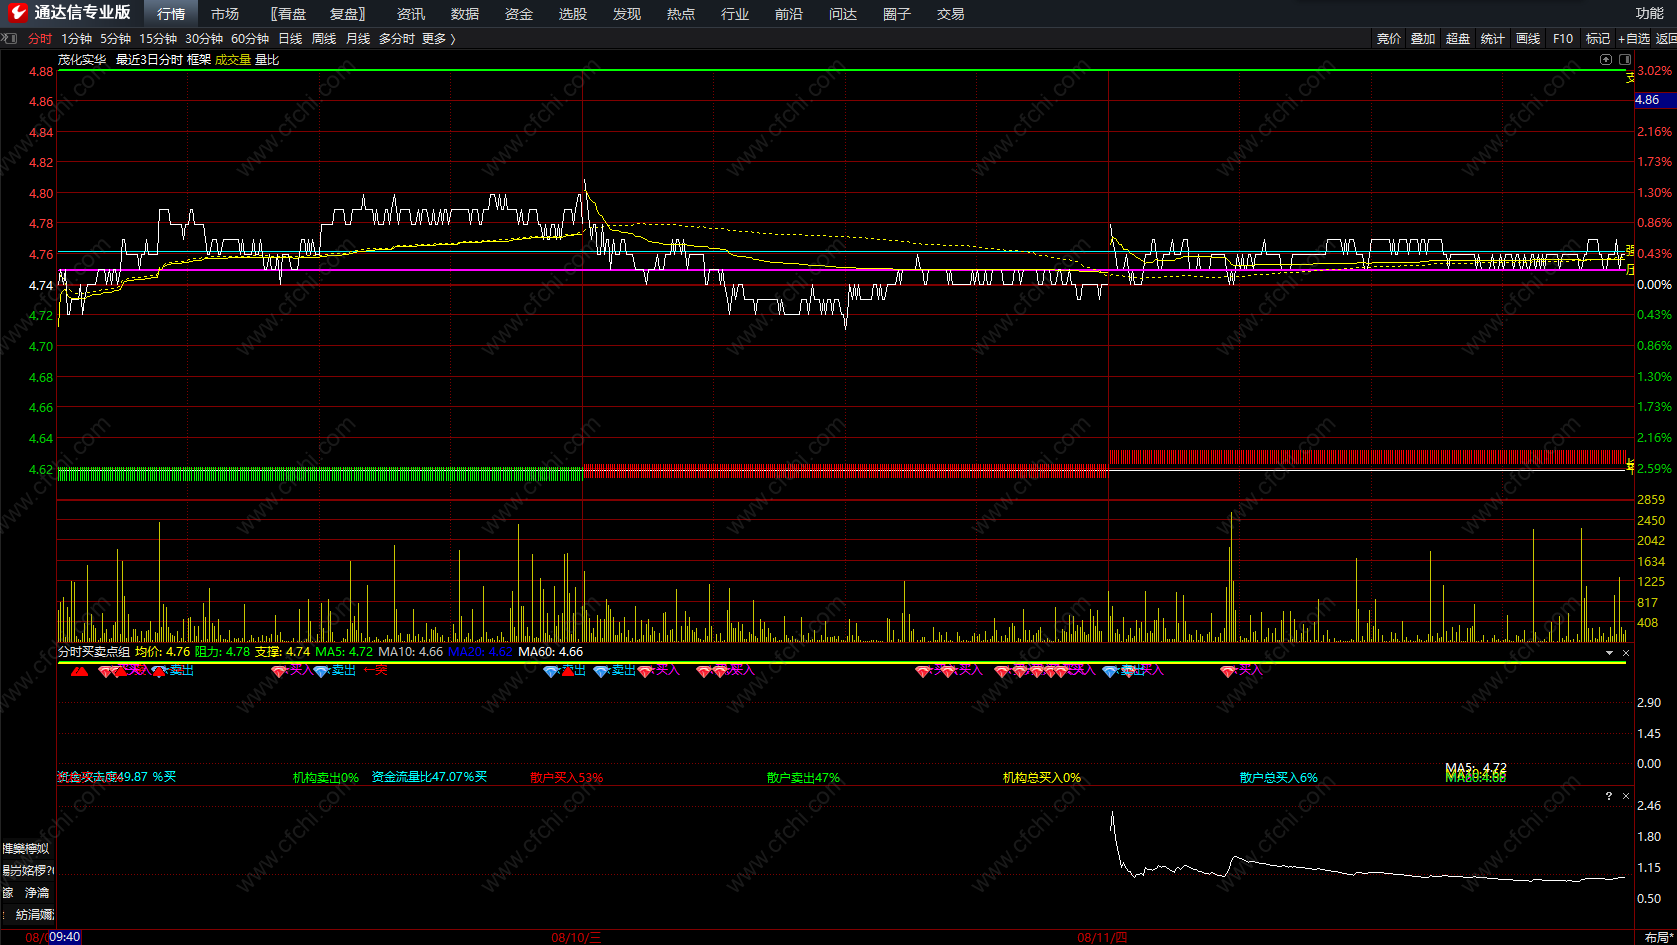Close the bottom indicator panel
The width and height of the screenshot is (1677, 945).
point(1626,796)
